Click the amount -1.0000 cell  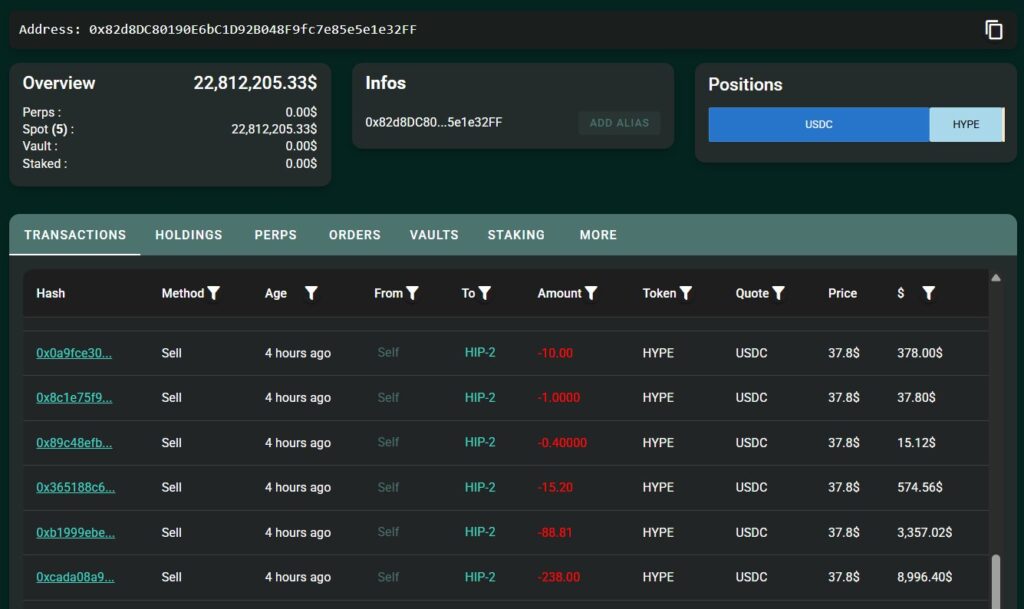558,398
